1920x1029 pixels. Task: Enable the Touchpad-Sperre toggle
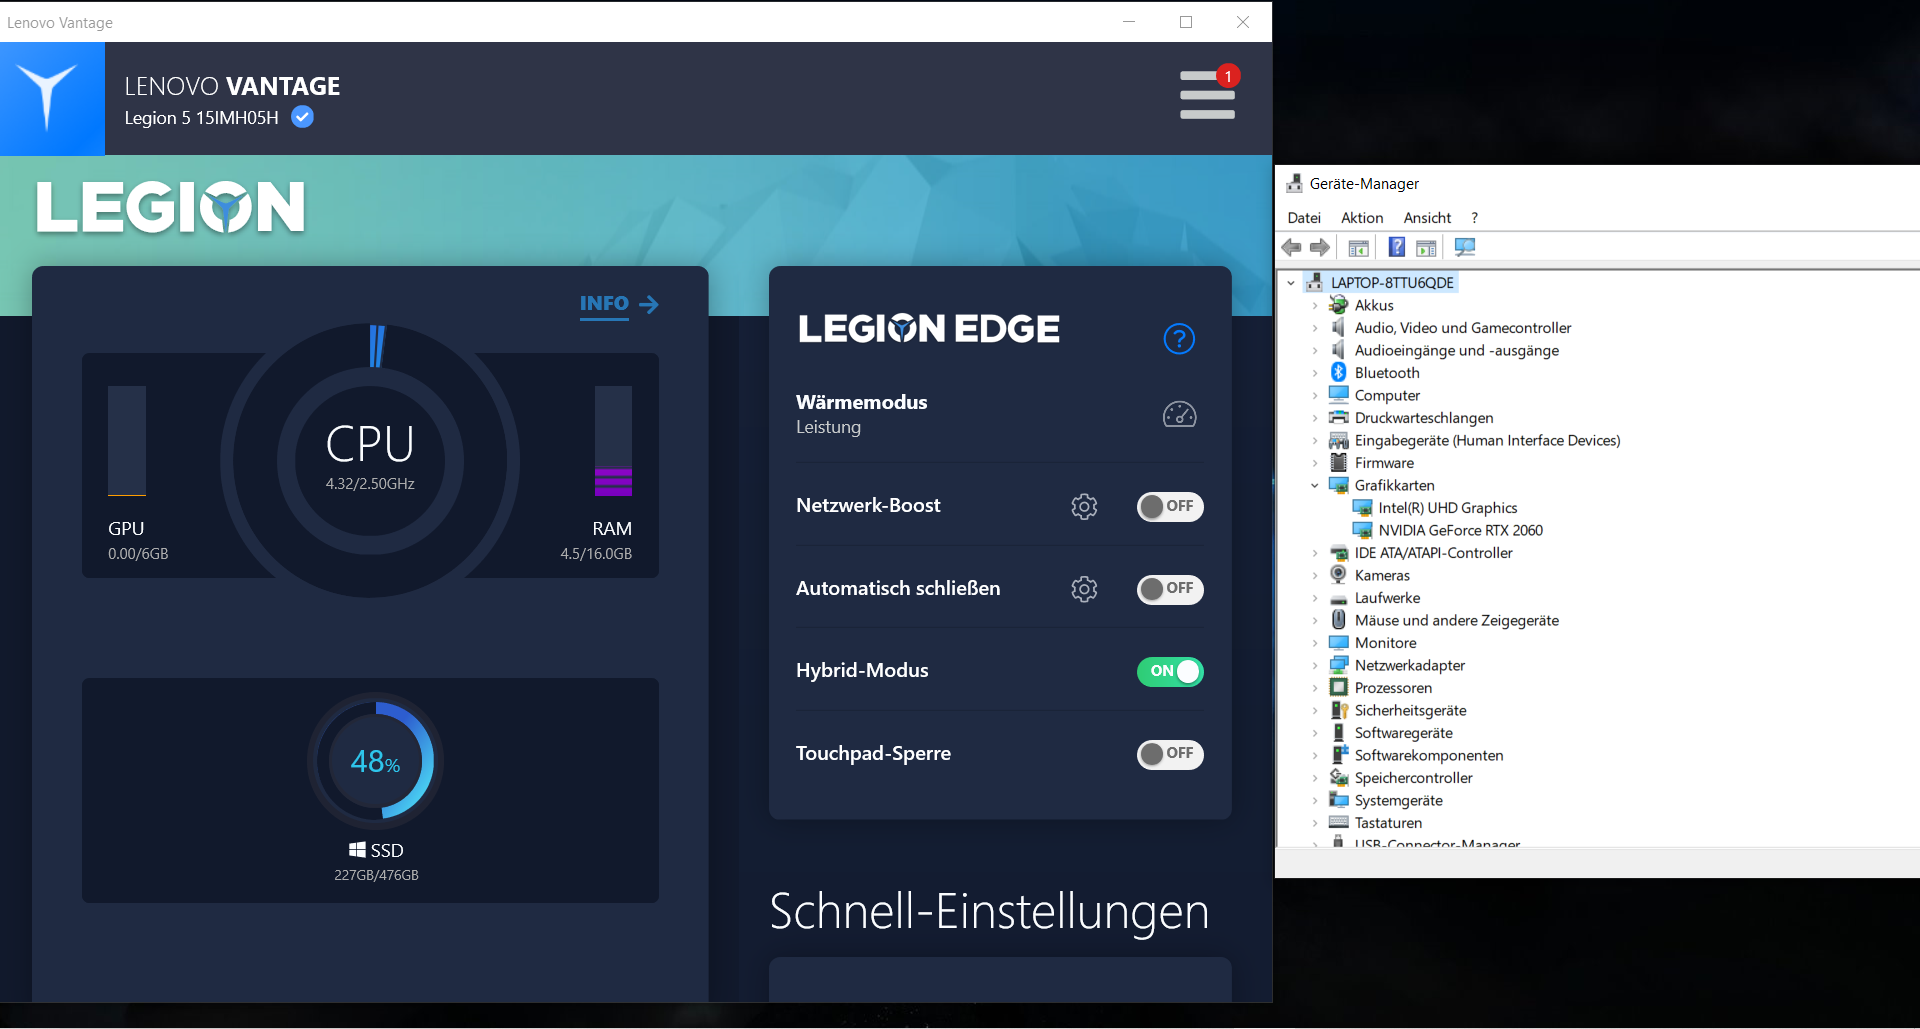coord(1170,754)
